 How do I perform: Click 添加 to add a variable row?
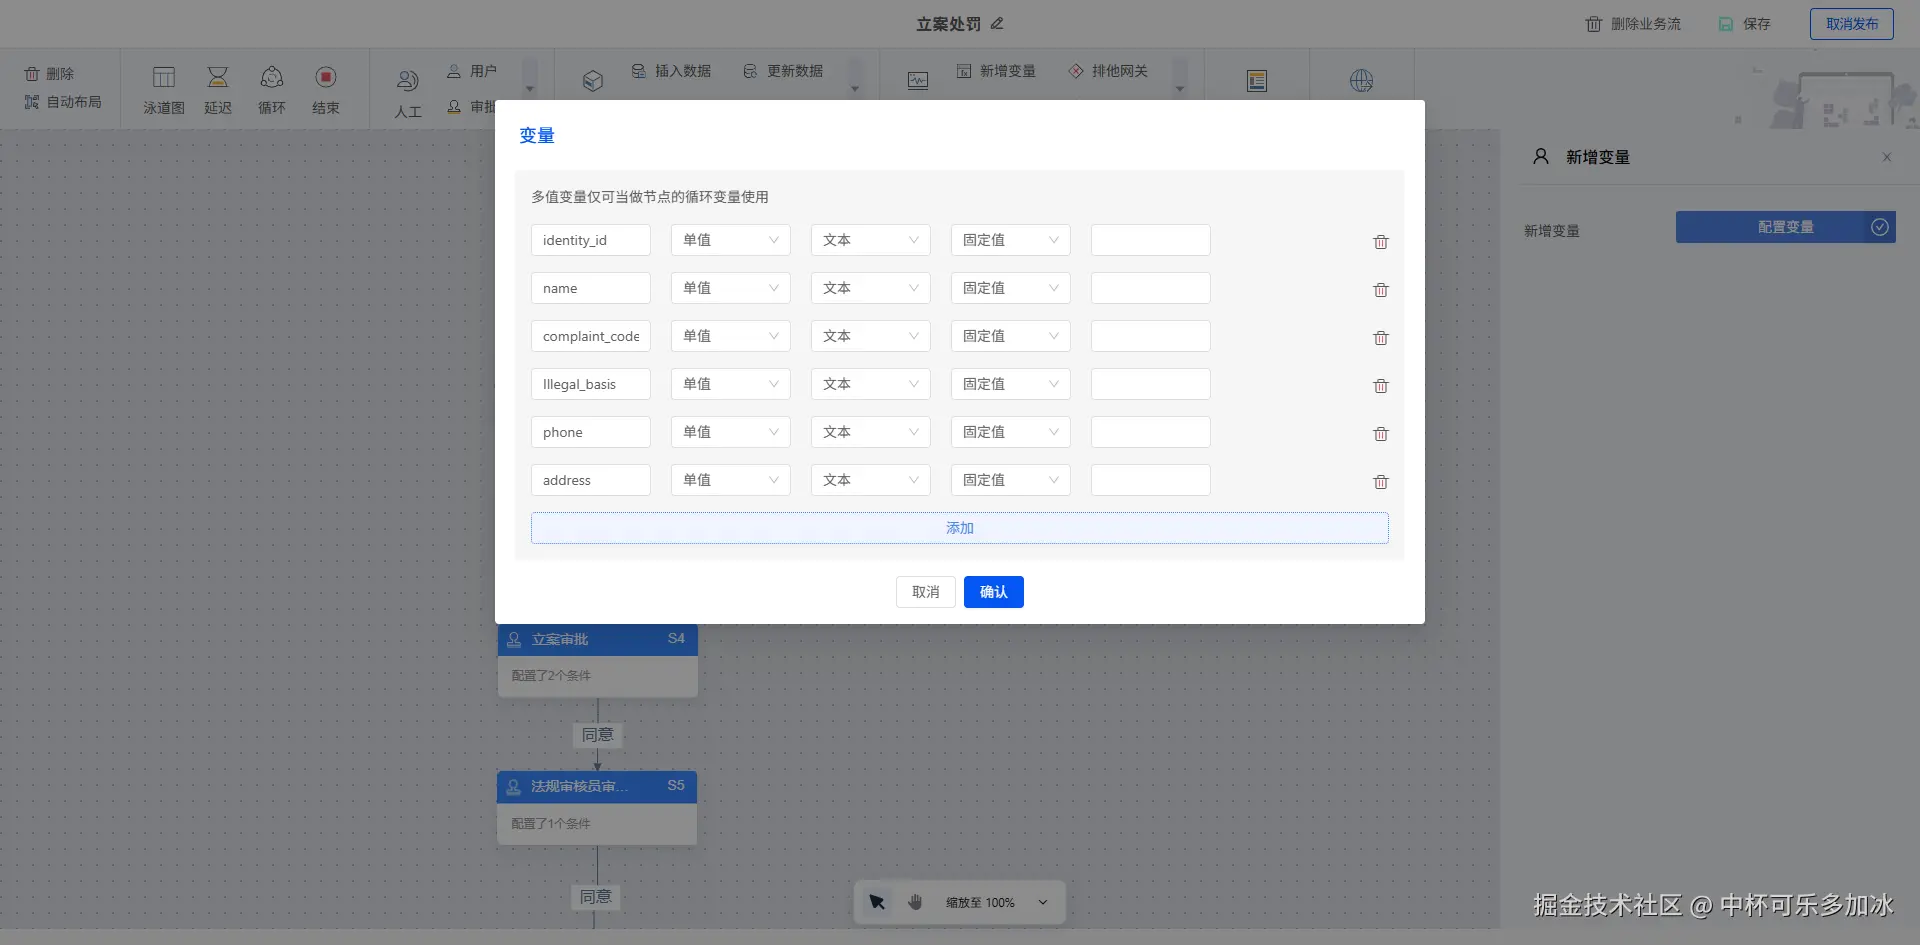pyautogui.click(x=960, y=528)
